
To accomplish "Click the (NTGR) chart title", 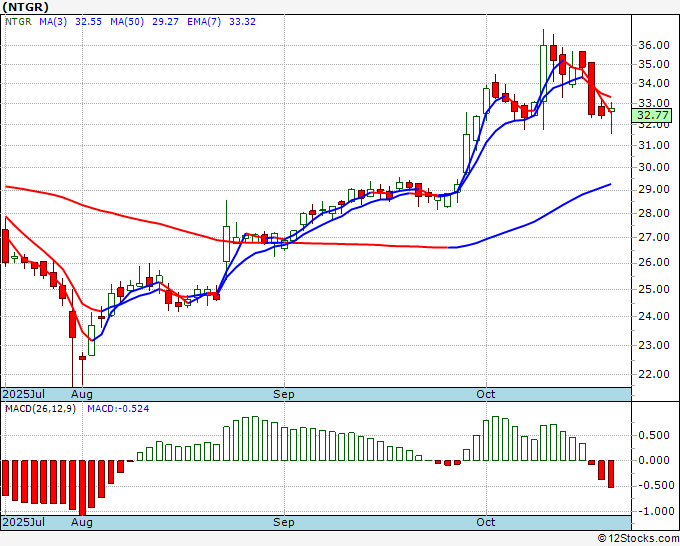I will pyautogui.click(x=25, y=7).
